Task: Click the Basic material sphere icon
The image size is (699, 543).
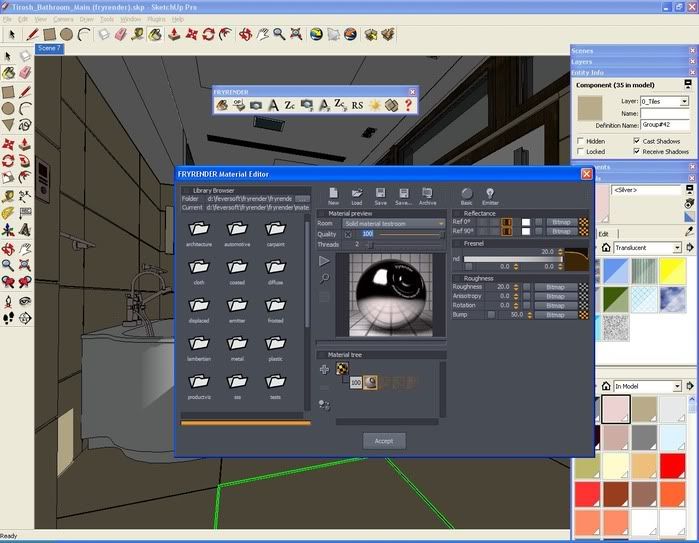Action: point(466,194)
